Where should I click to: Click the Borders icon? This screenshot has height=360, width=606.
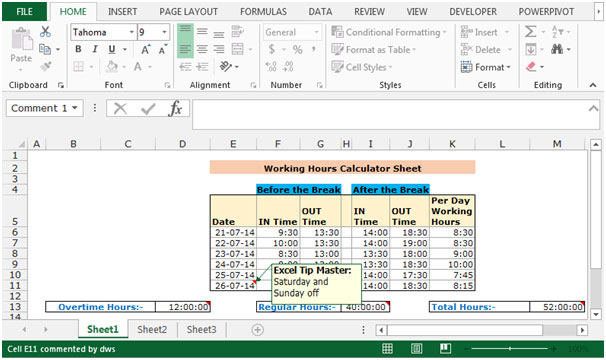(x=78, y=67)
